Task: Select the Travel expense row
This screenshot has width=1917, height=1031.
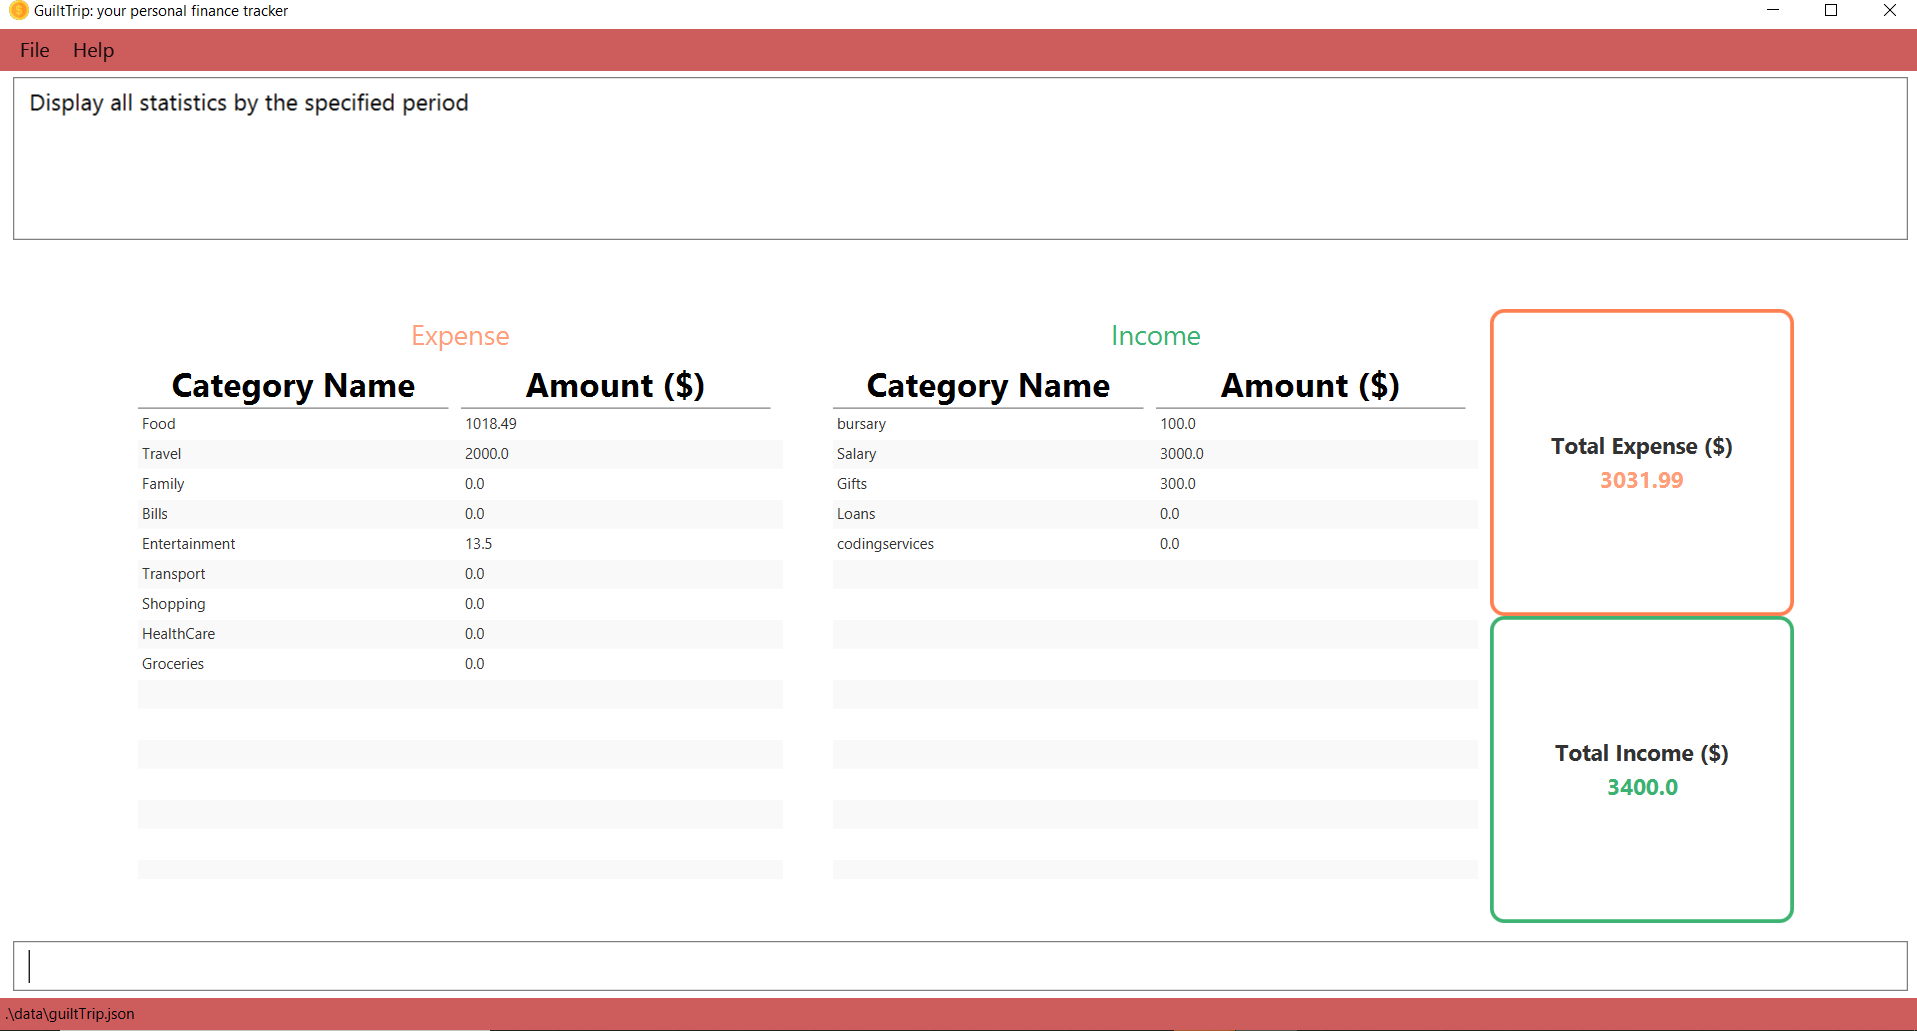Action: pos(460,454)
